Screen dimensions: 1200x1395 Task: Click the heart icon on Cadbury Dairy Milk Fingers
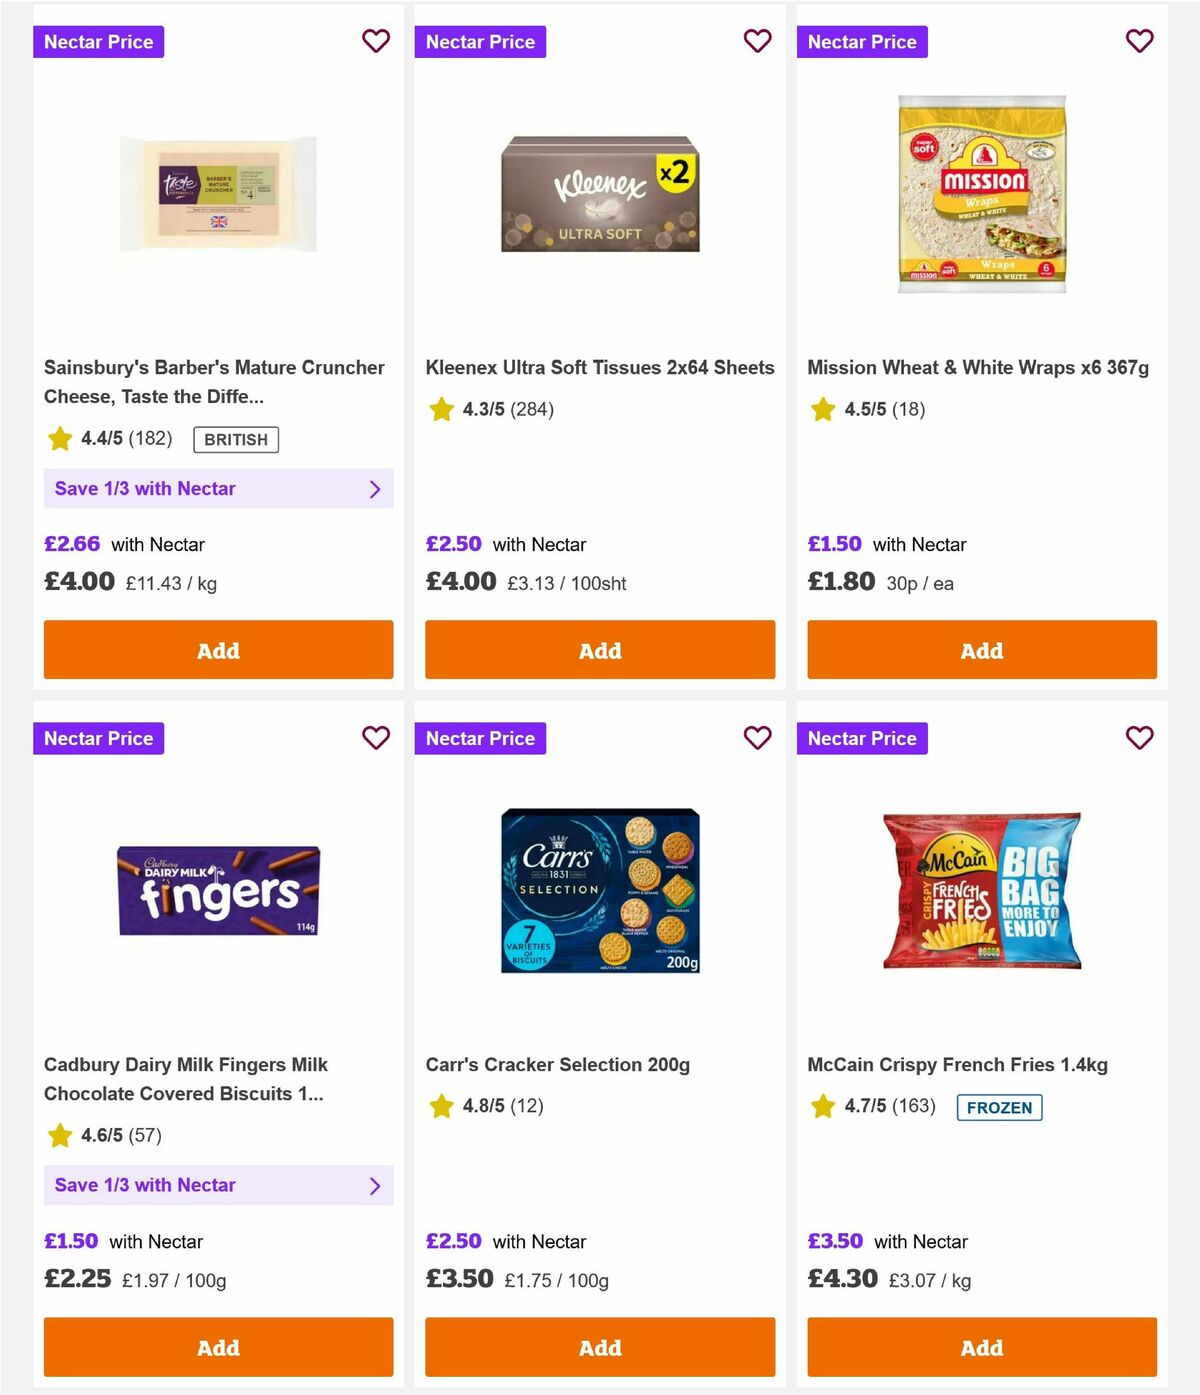tap(376, 738)
